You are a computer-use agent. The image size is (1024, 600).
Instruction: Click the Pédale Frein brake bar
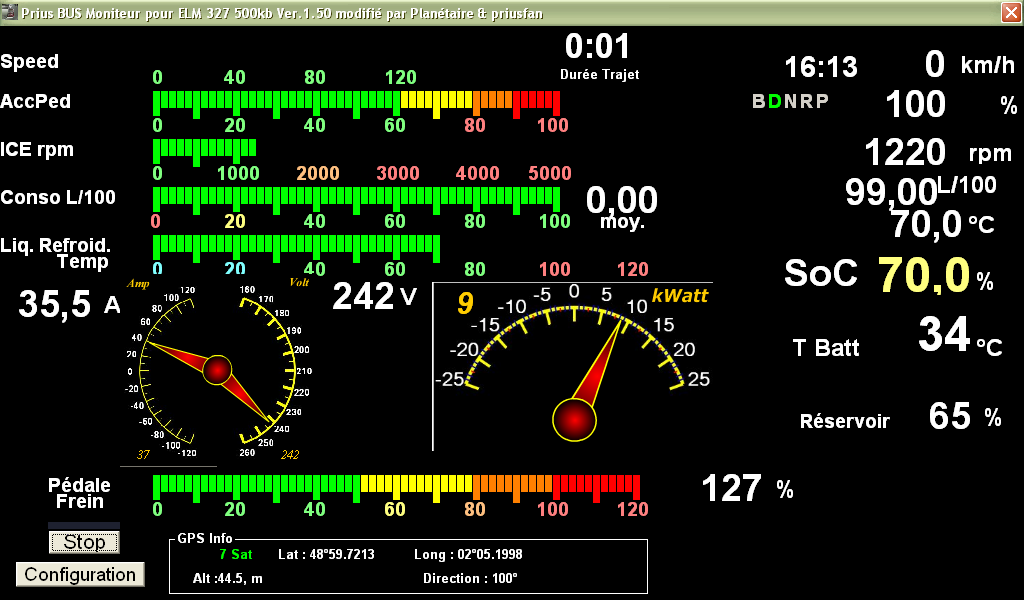(395, 485)
